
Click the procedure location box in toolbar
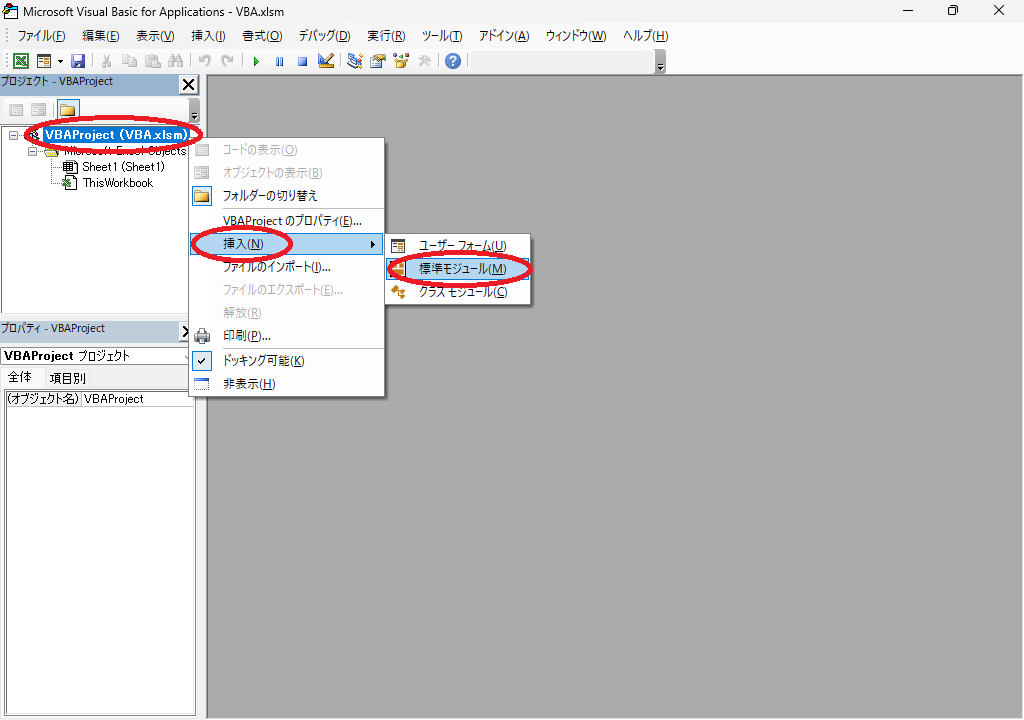point(562,61)
